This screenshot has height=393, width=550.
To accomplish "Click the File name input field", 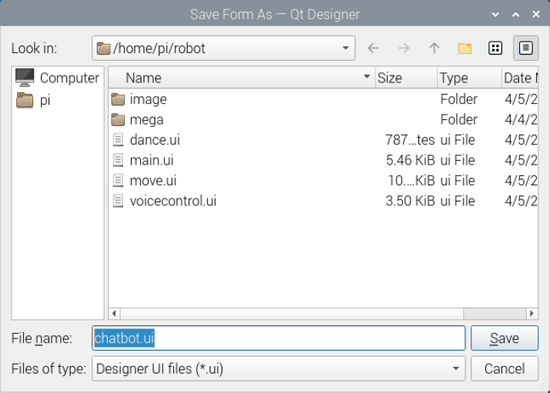I will (279, 338).
